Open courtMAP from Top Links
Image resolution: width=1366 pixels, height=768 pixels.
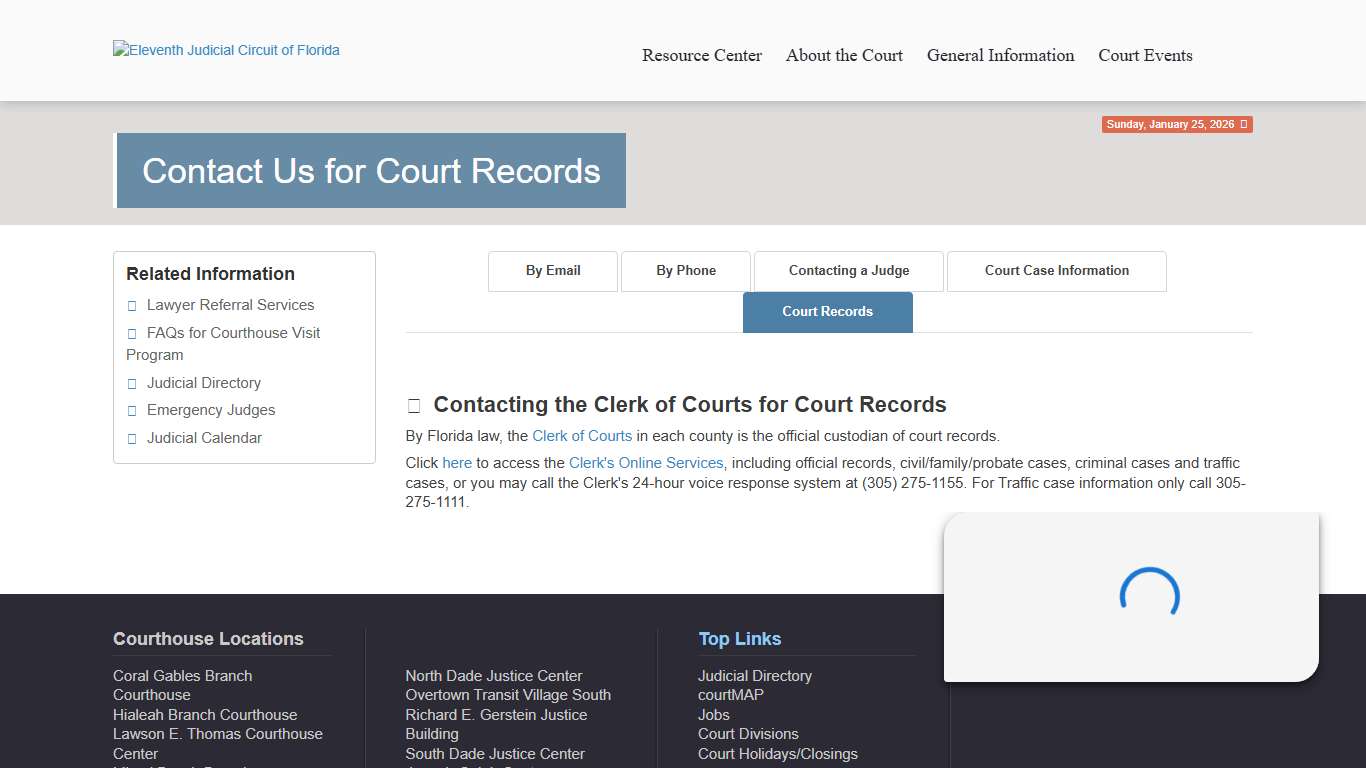(x=730, y=695)
